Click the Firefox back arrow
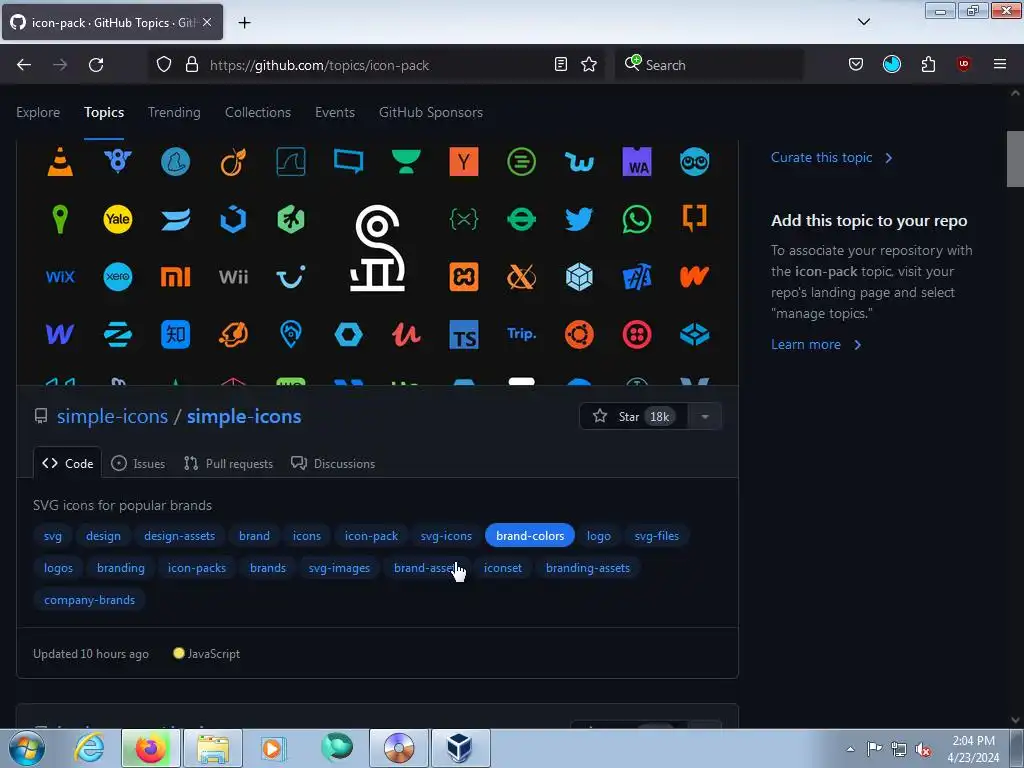The width and height of the screenshot is (1024, 768). click(x=24, y=65)
